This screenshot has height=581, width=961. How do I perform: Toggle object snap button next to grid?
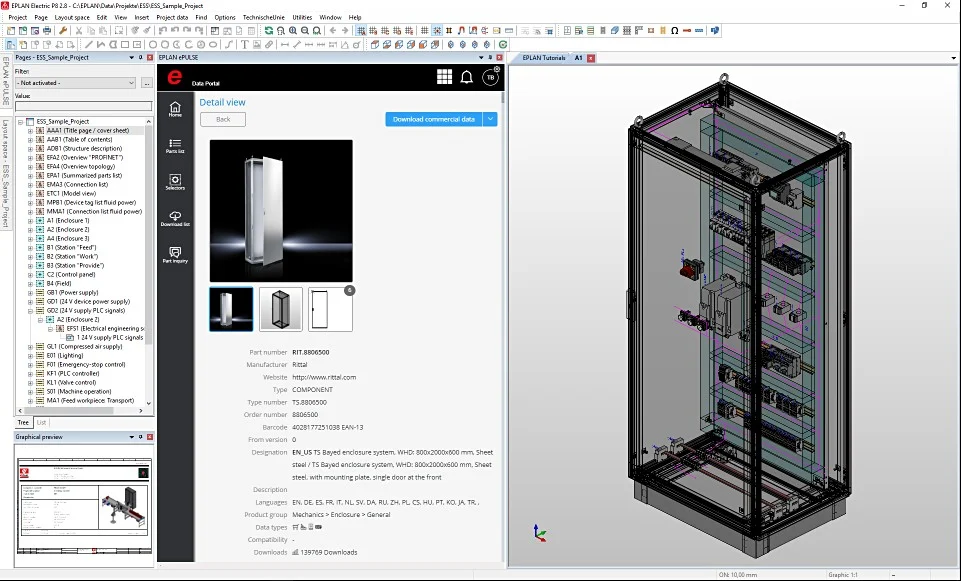click(437, 31)
